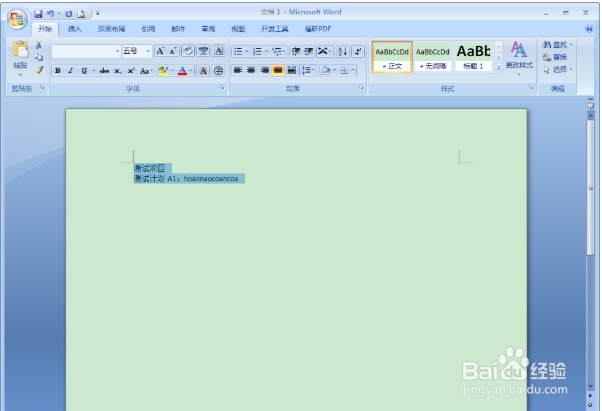Toggle superscript formatting
Viewport: 602px width, 411px height.
(131, 71)
